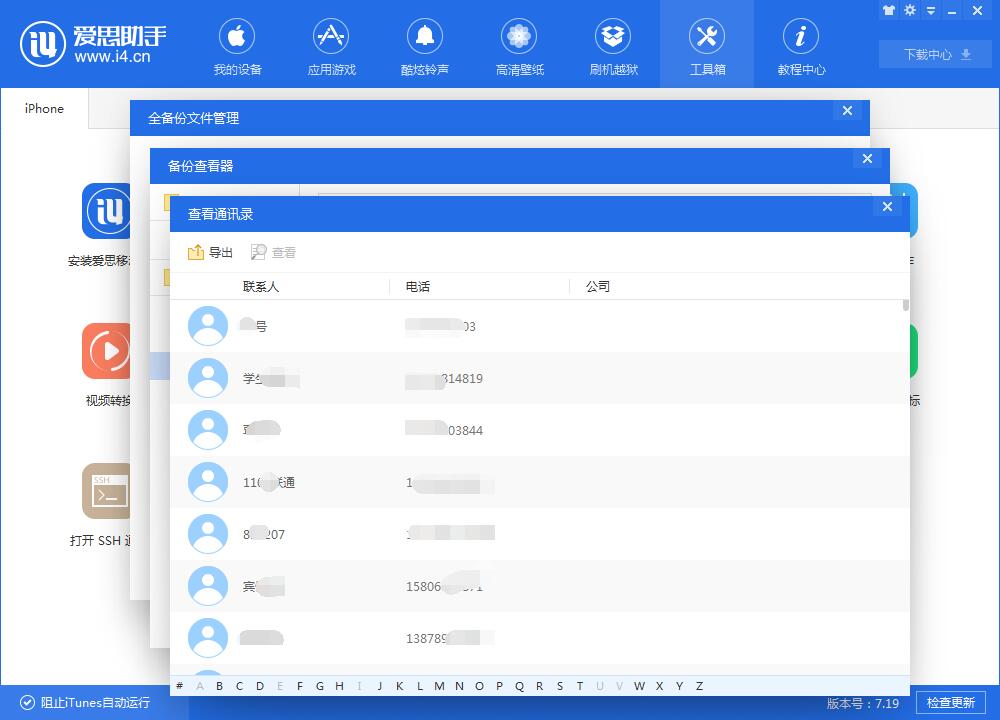The image size is (1000, 720).
Task: Jump to contacts under letter J
Action: pos(379,686)
